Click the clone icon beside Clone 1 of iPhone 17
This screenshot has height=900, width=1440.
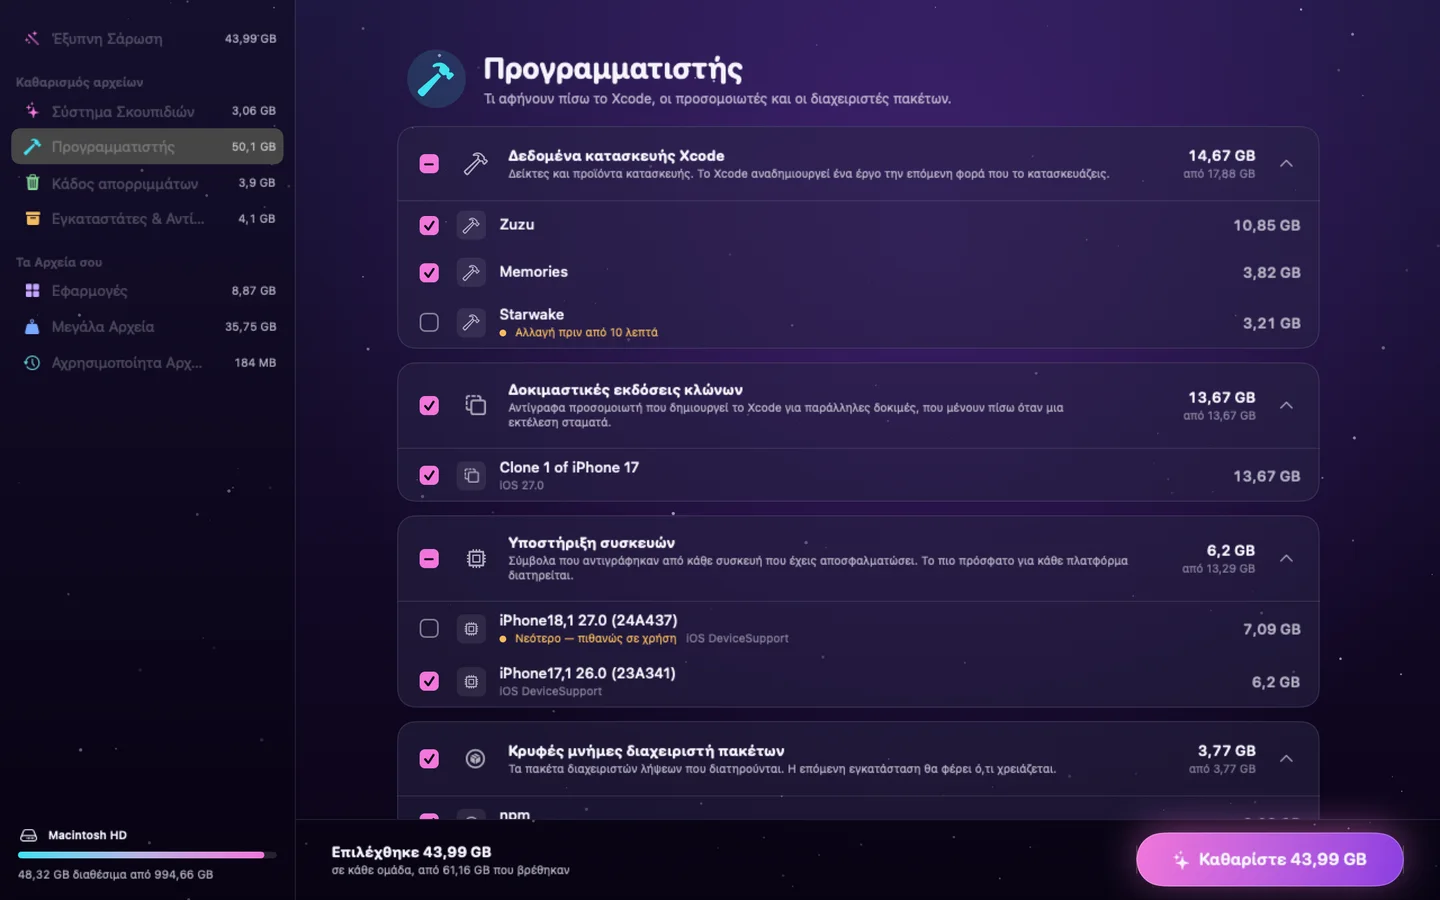[471, 476]
